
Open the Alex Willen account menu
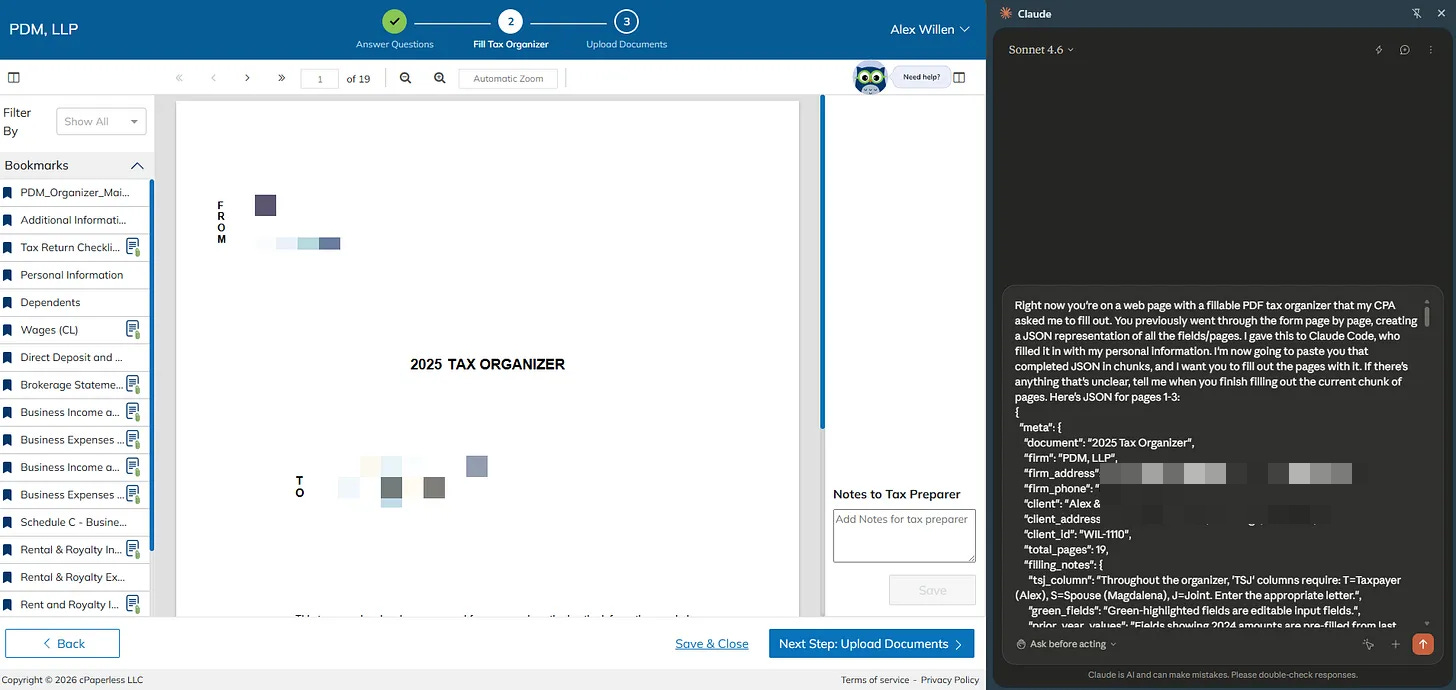click(930, 29)
